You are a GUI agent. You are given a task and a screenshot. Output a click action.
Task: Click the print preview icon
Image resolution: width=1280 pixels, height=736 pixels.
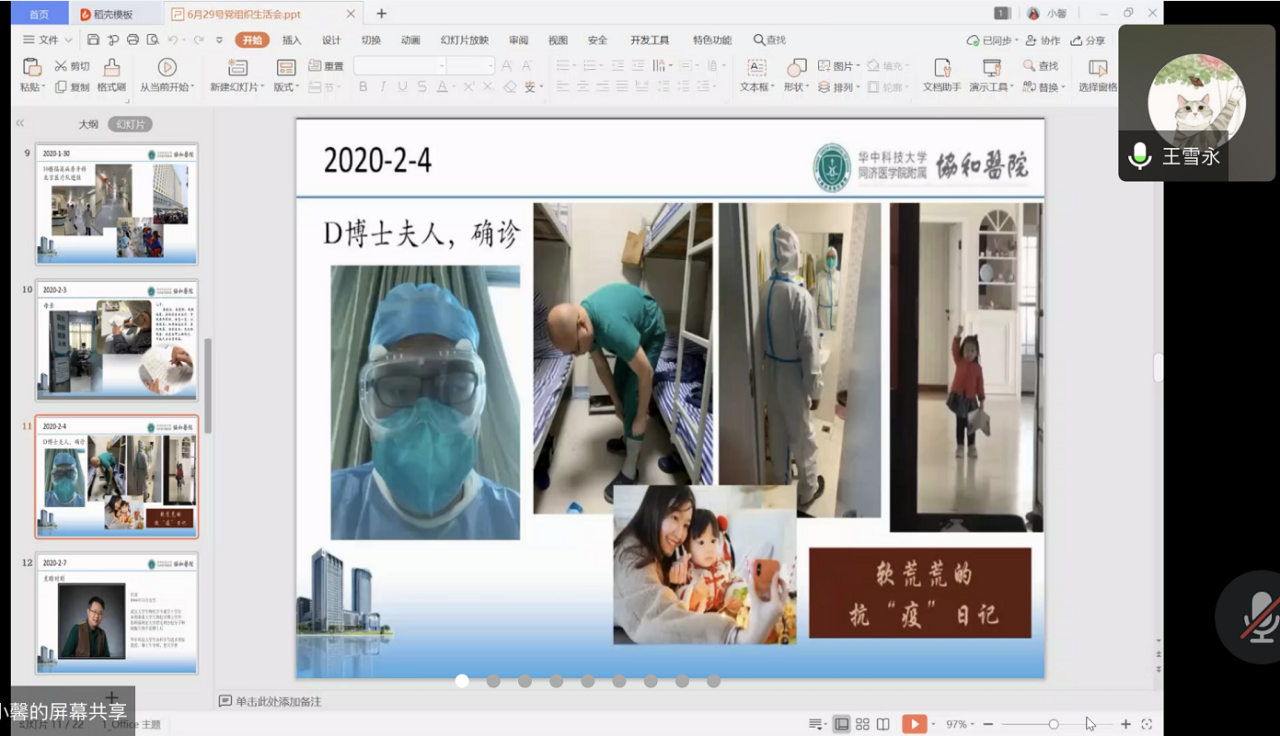pos(152,40)
